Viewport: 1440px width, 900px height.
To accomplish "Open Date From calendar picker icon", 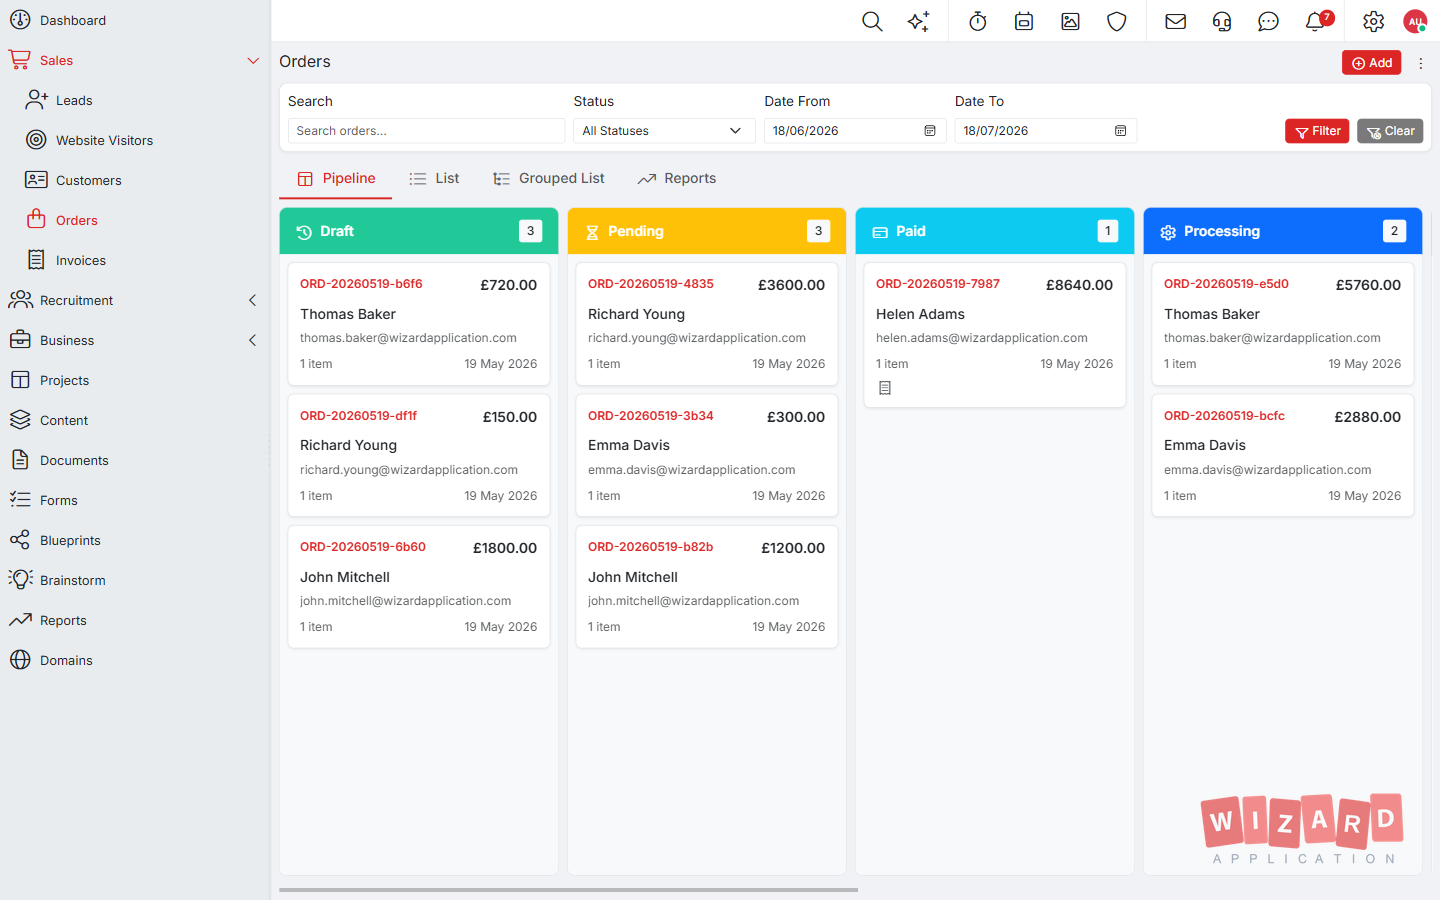I will point(930,131).
